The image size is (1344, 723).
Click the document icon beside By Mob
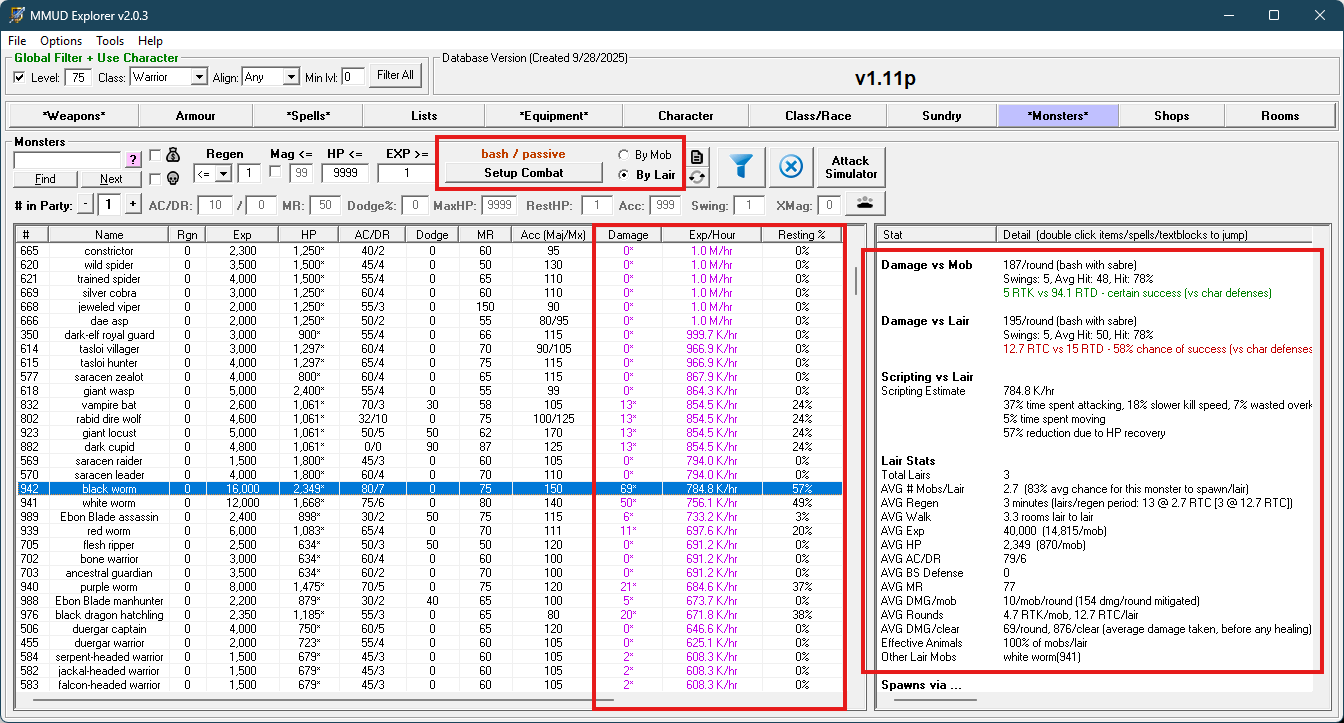coord(697,157)
